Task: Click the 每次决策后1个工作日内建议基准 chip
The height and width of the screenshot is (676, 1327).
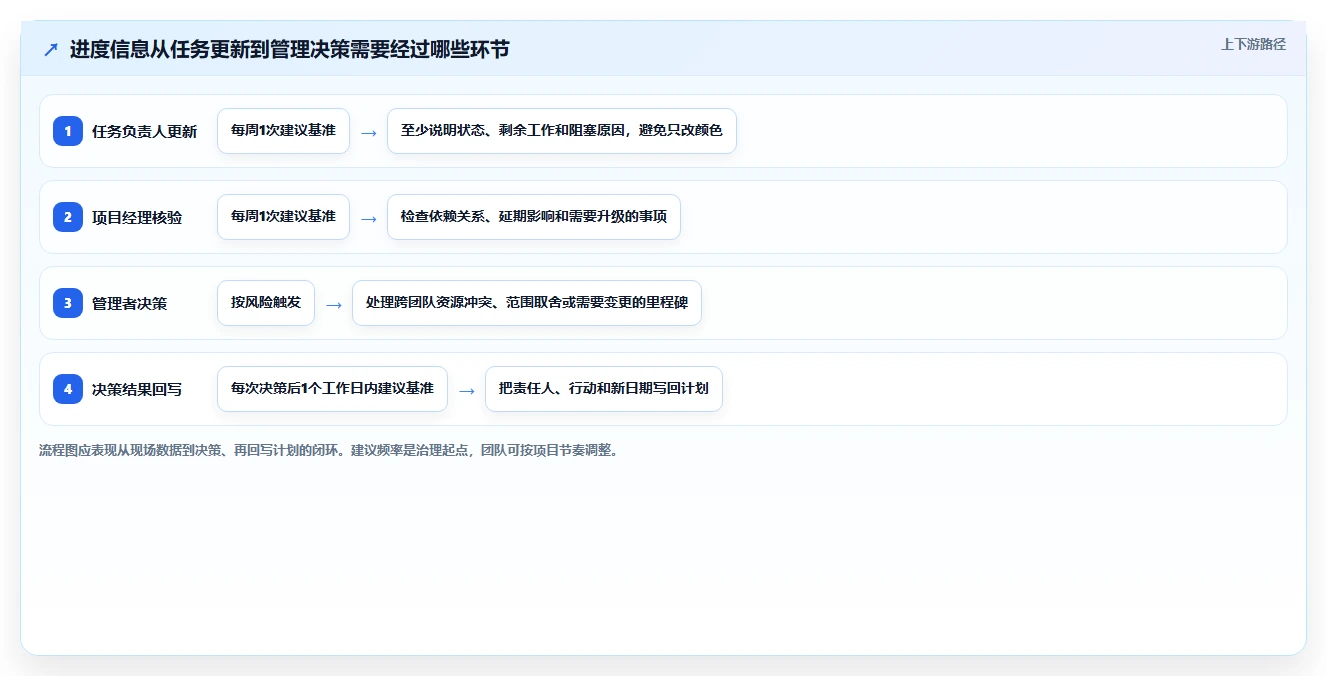Action: [332, 389]
